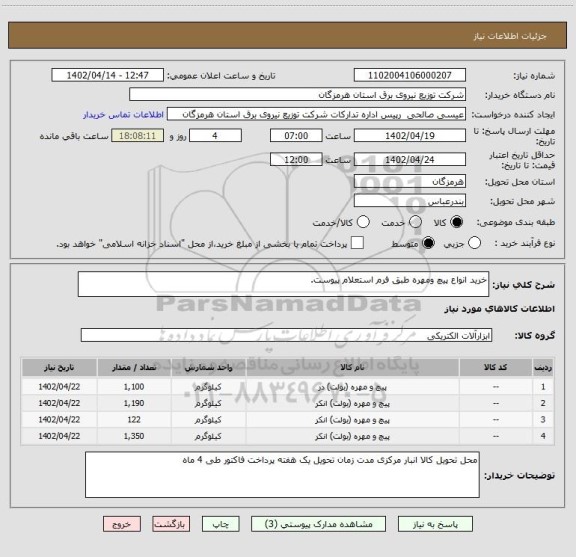Click the تعداد / مقدار column header
Image resolution: width=576 pixels, height=557 pixels.
coord(134,367)
